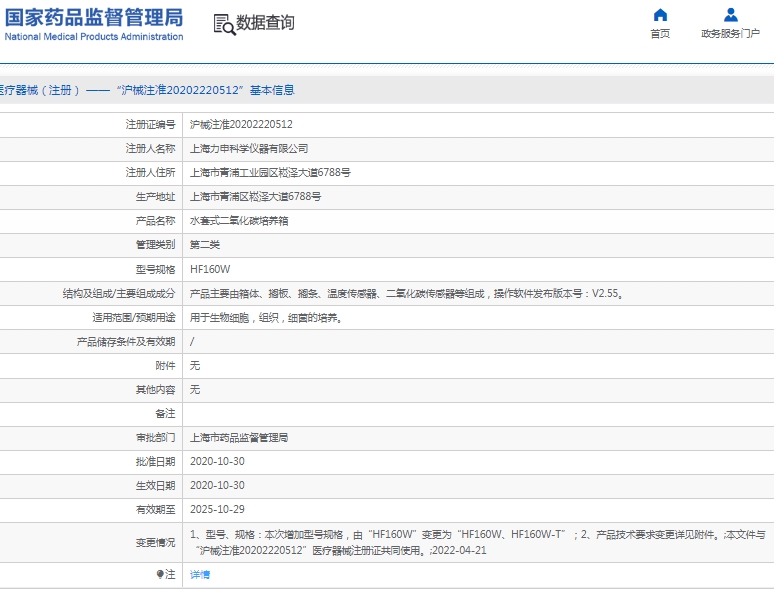Click the 注册人住所 row label
774x592 pixels.
tap(151, 173)
